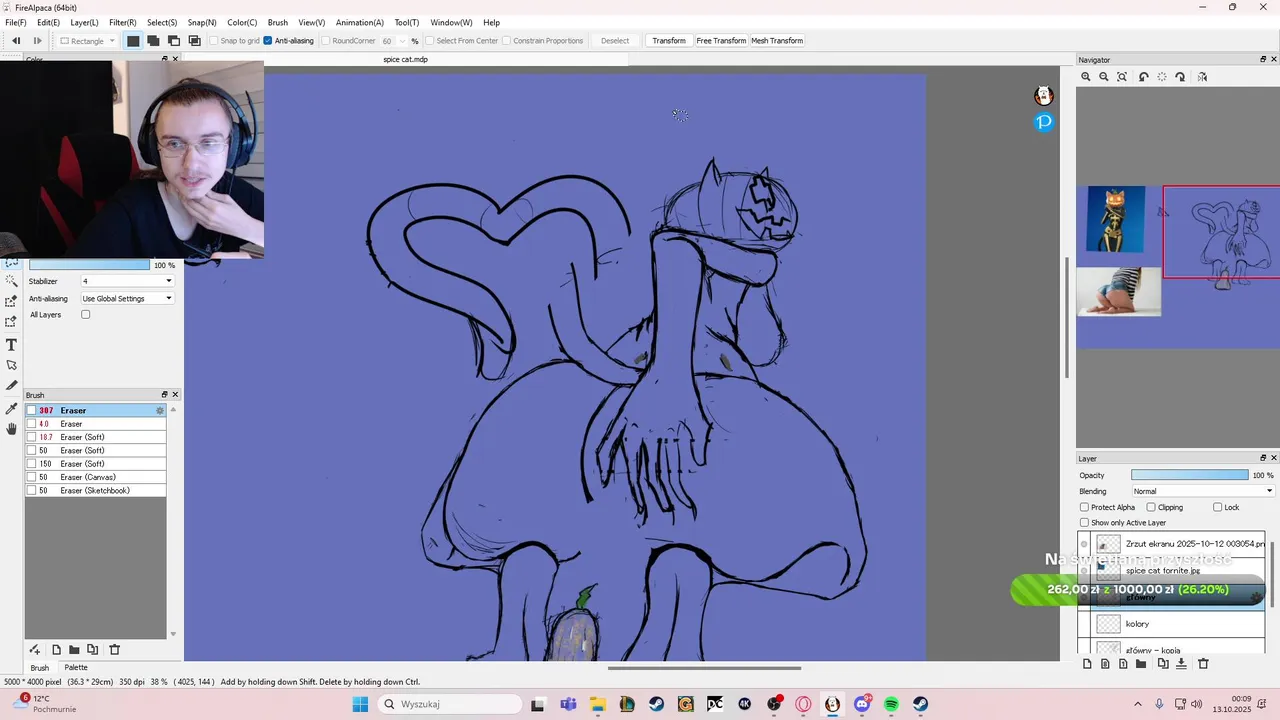Merge layer down using Layer panel icon

coord(1181,664)
